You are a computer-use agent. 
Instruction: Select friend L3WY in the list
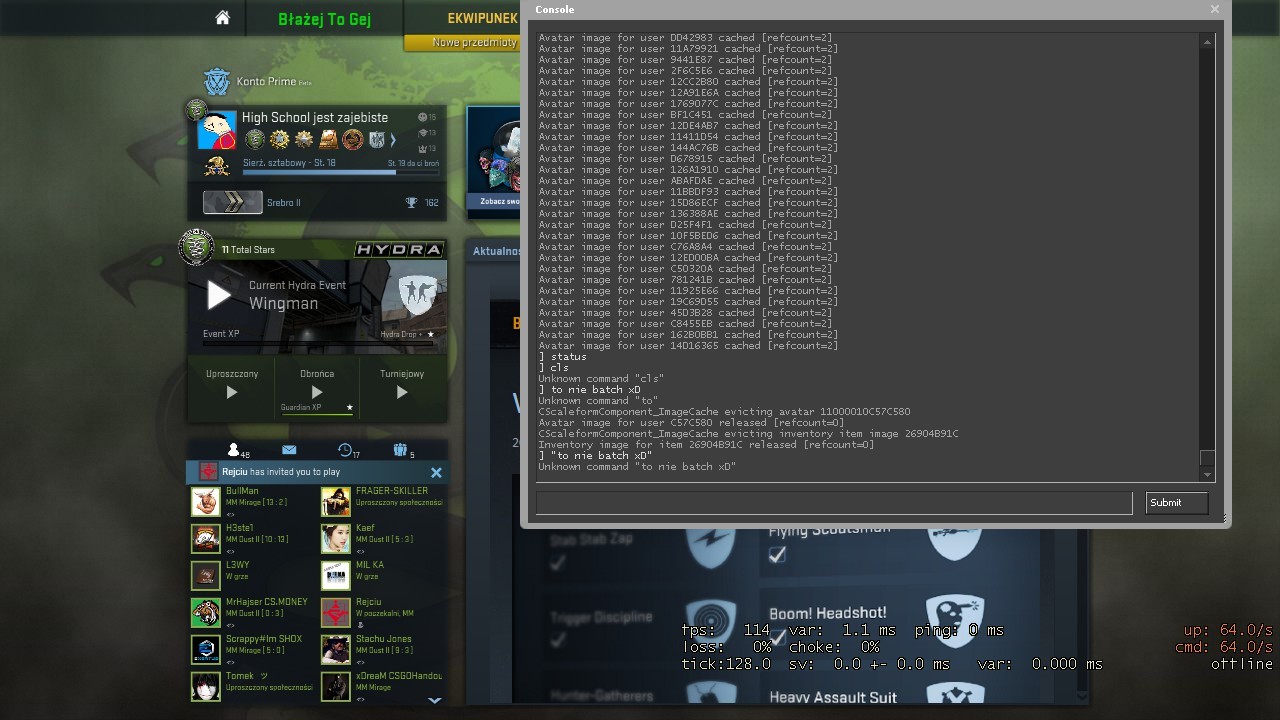(252, 576)
